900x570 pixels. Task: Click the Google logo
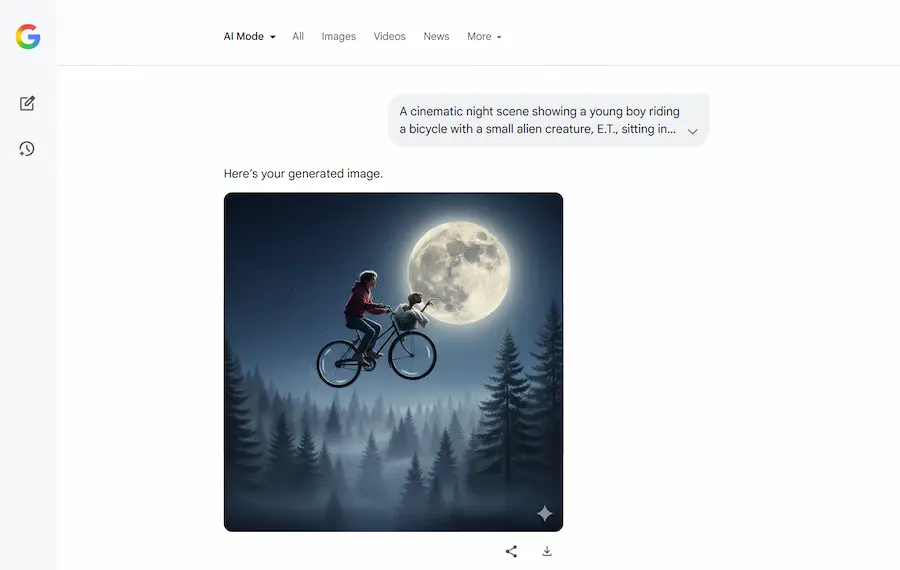tap(28, 37)
